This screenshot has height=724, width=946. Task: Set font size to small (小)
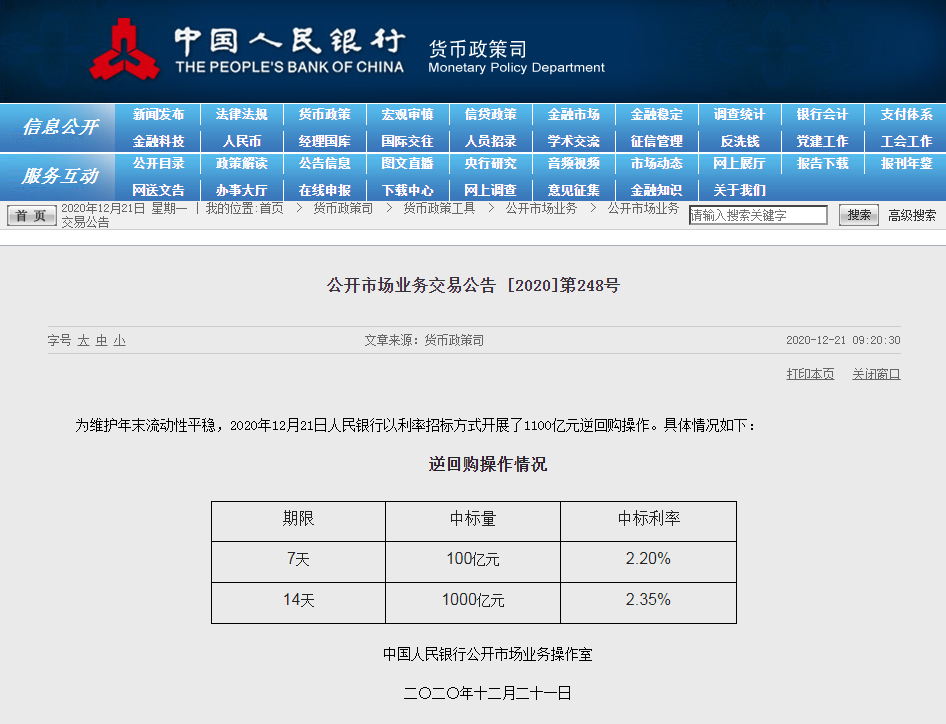click(x=119, y=341)
